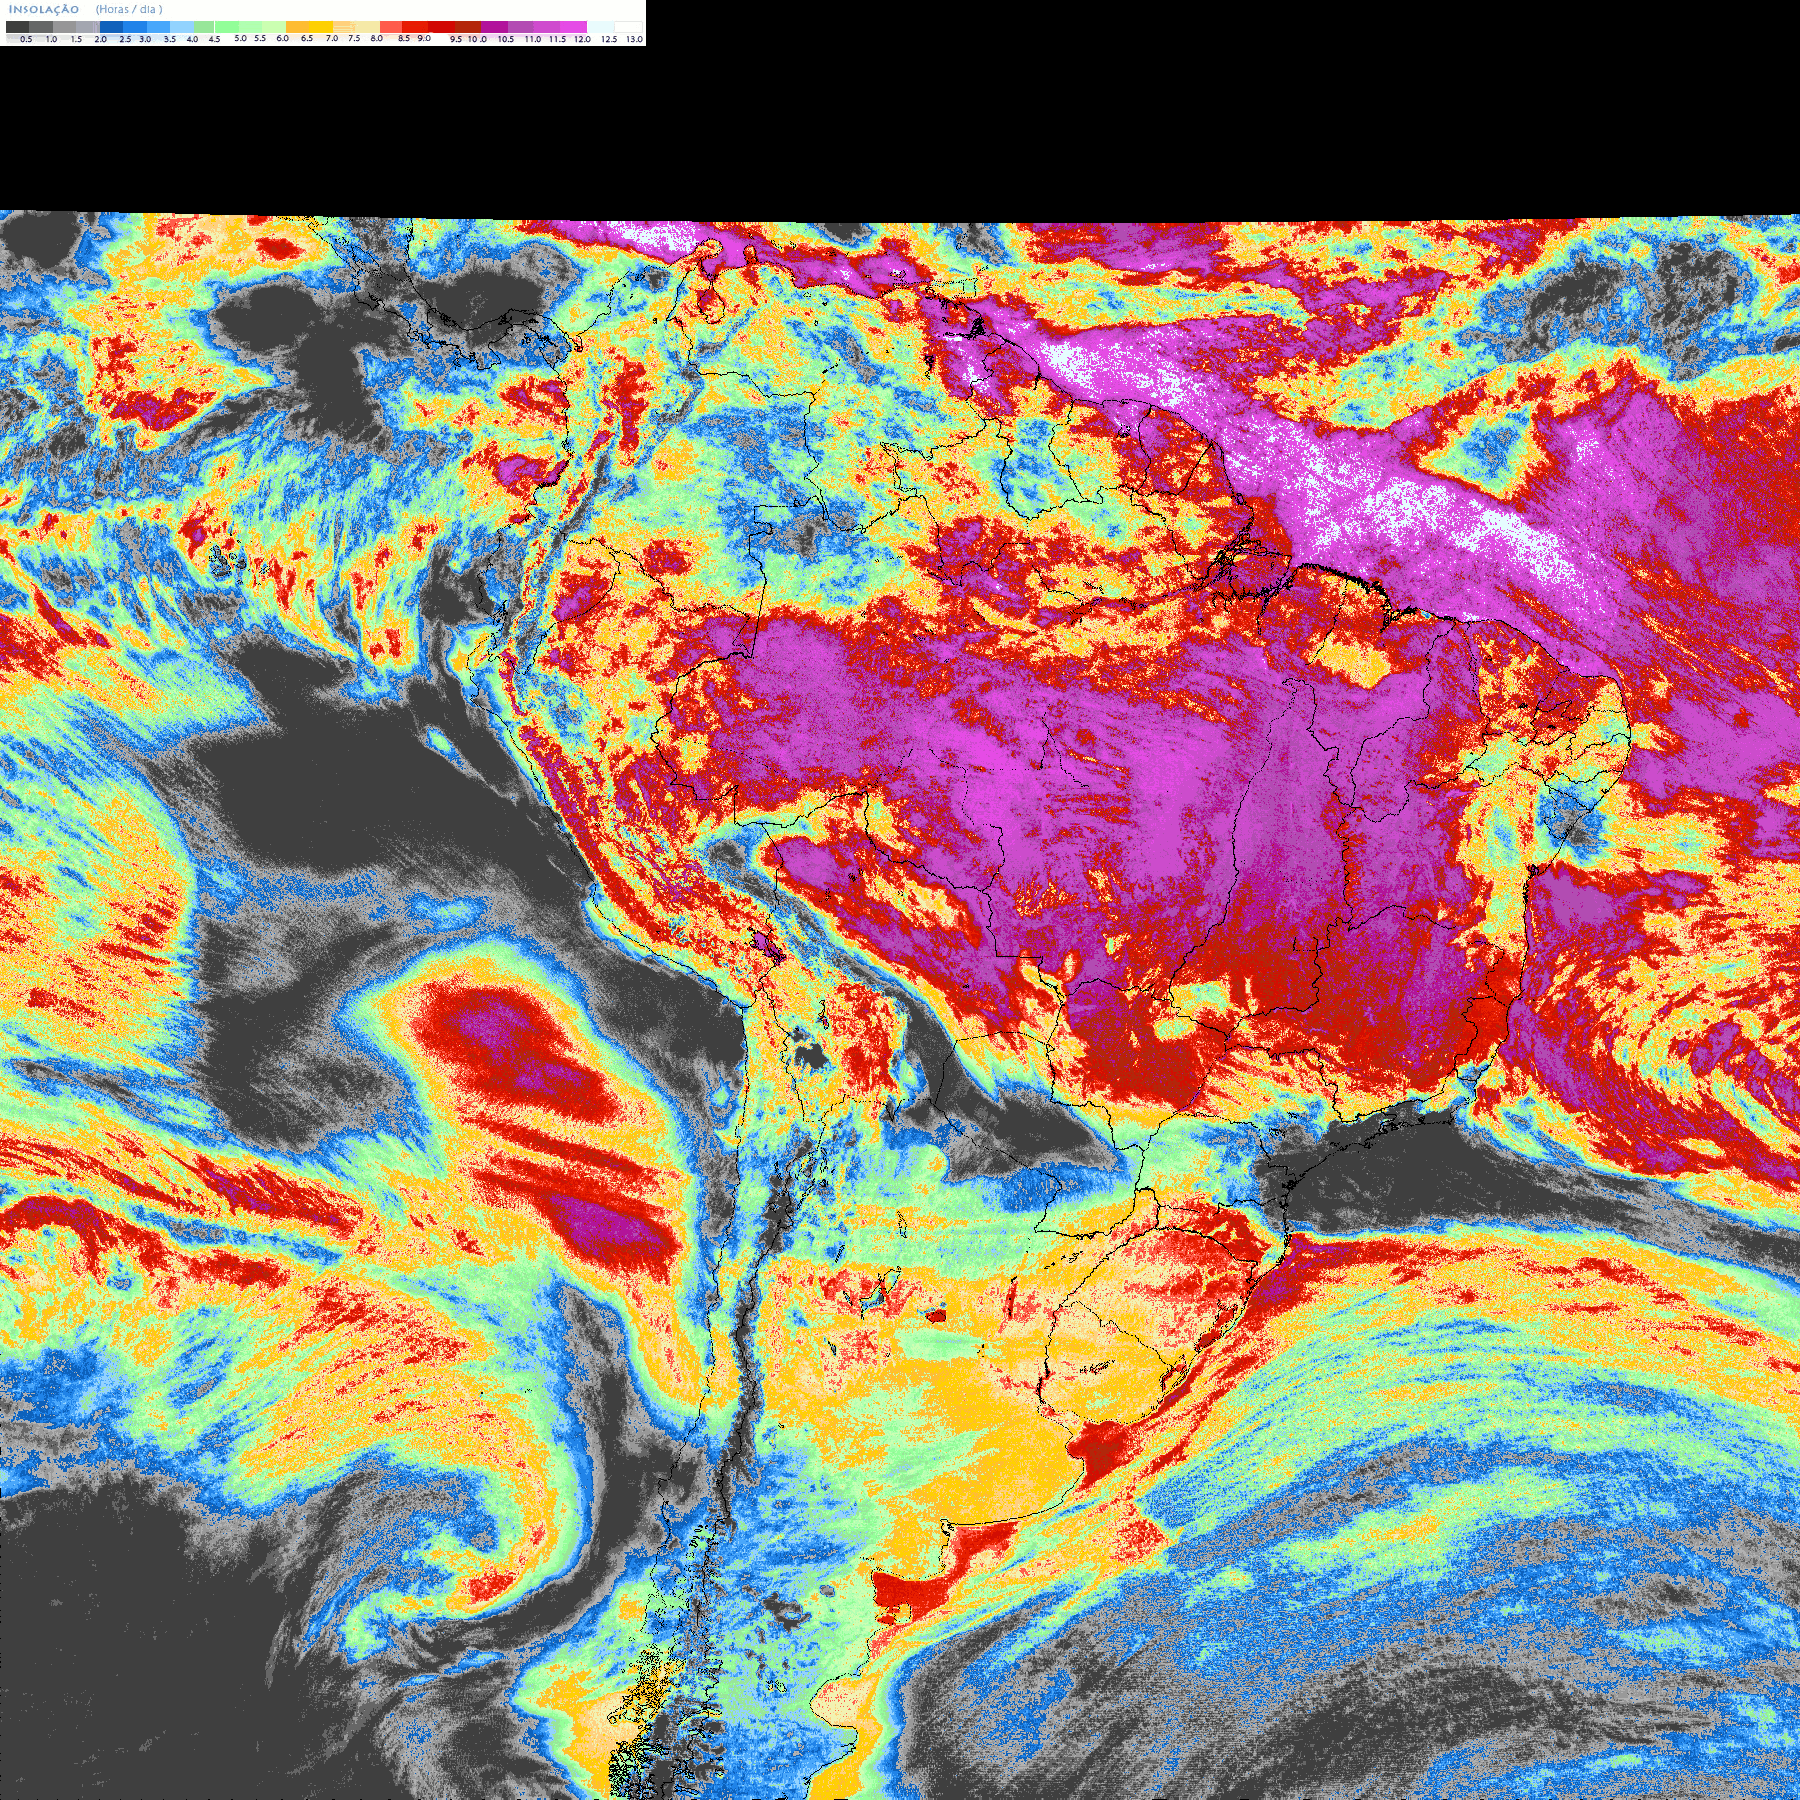Select the pale yellow swatch between 7.5 and 8.0

pos(367,27)
